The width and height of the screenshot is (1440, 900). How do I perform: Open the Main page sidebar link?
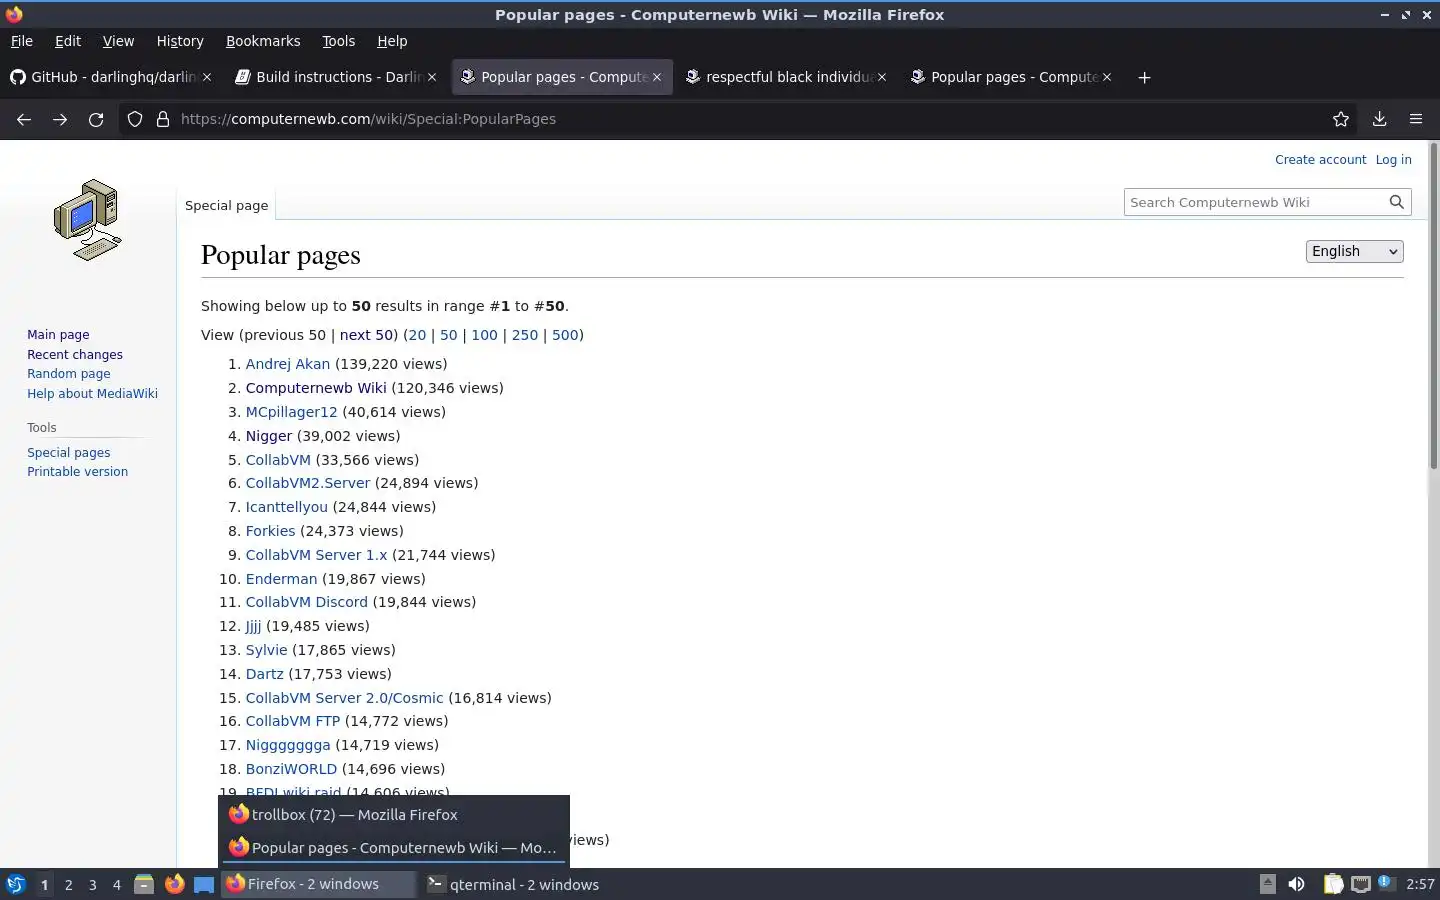point(58,335)
